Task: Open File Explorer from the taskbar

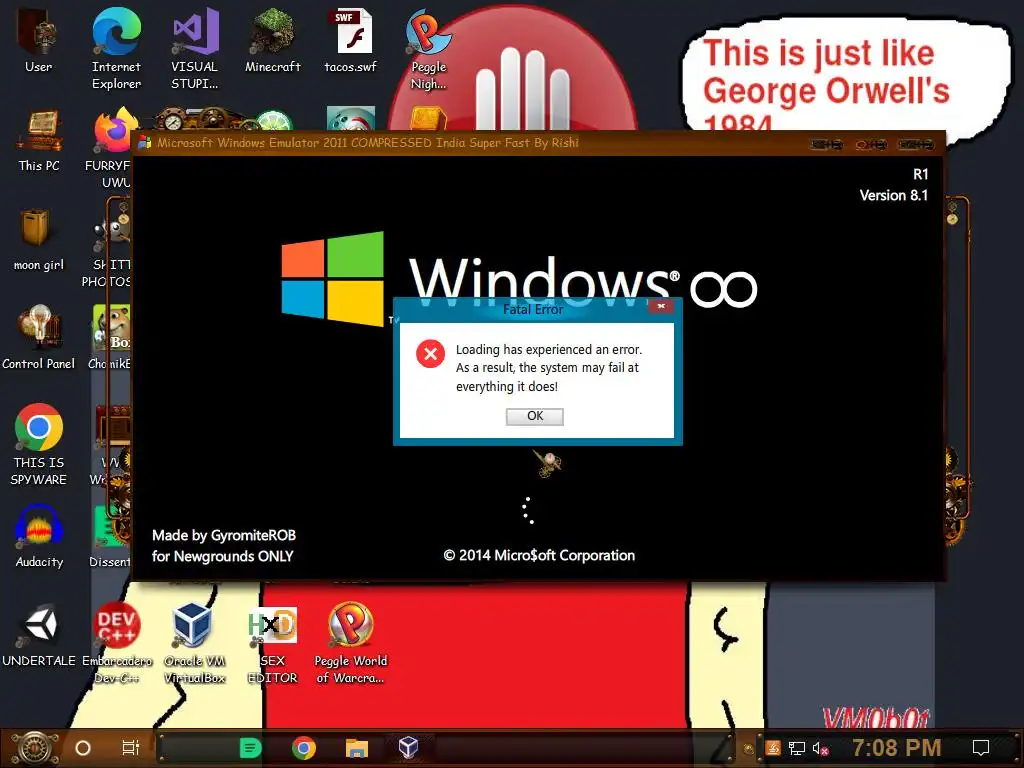Action: pyautogui.click(x=357, y=748)
